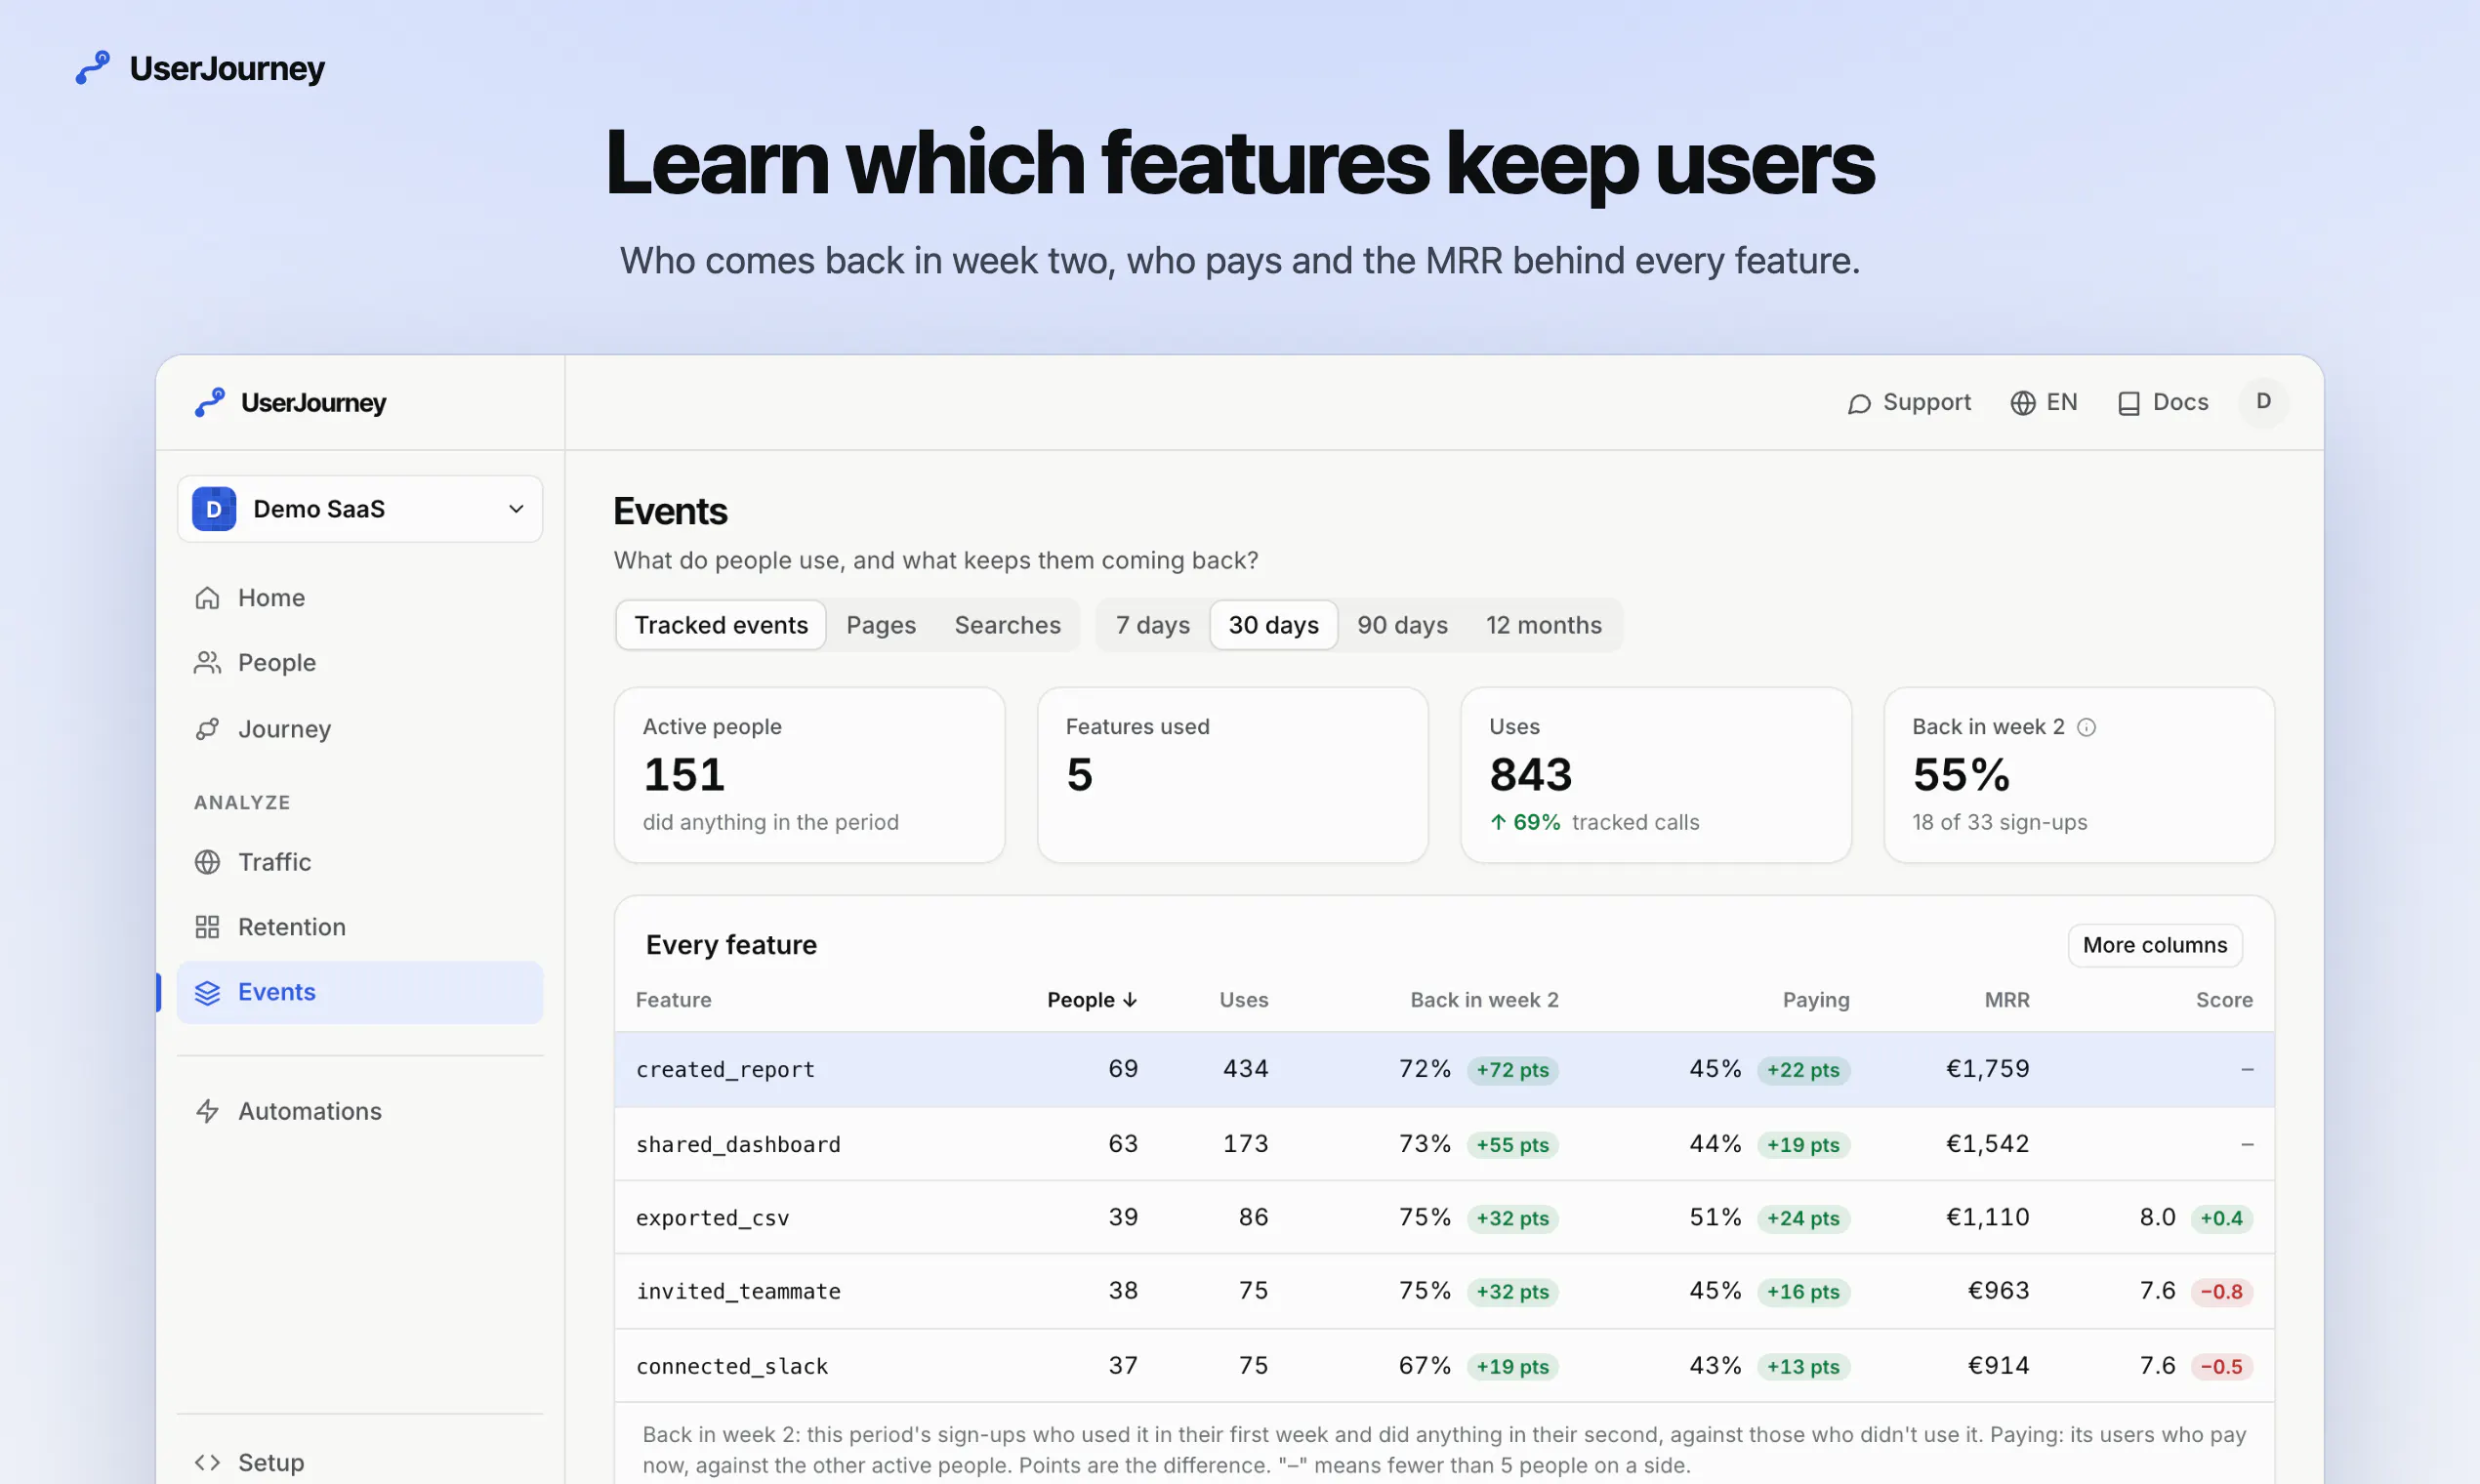The image size is (2480, 1484).
Task: Click the Setup code brackets icon
Action: [207, 1462]
